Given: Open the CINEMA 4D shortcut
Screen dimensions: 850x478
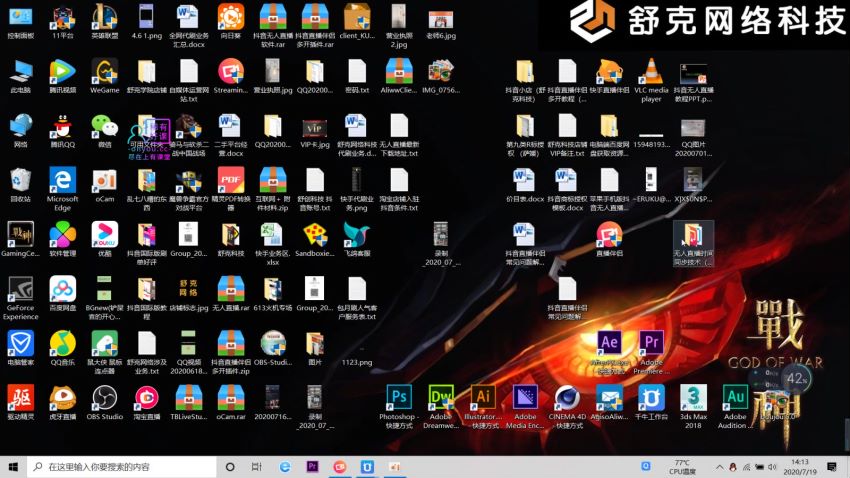Looking at the screenshot, I should 567,397.
